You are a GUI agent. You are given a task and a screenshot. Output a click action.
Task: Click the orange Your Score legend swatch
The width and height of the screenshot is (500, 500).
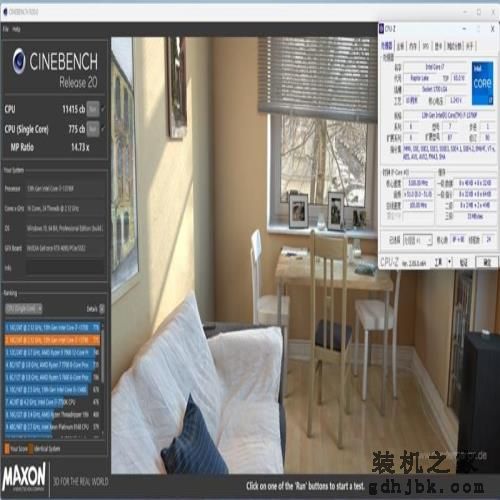pyautogui.click(x=7, y=449)
